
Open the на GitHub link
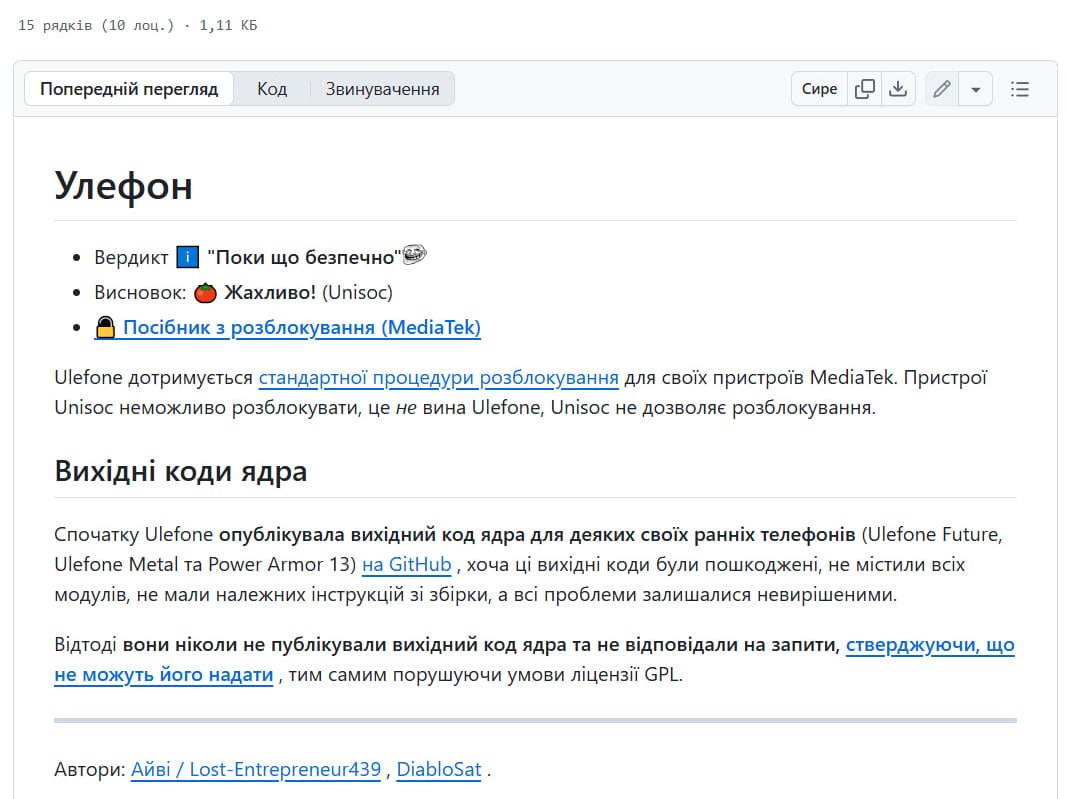point(406,564)
